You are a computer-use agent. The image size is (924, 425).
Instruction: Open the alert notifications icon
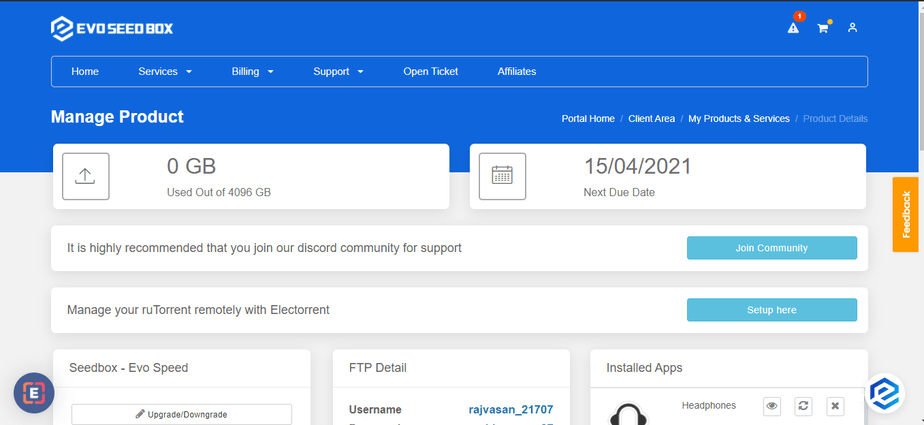[x=793, y=28]
